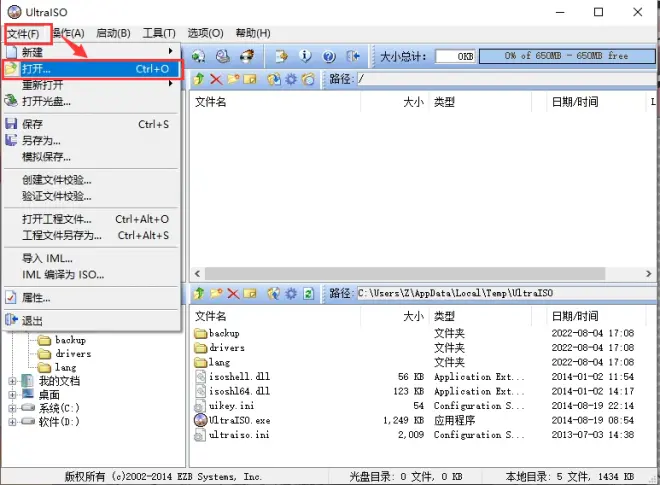Select 工程文件另存为... menu entry

92,235
